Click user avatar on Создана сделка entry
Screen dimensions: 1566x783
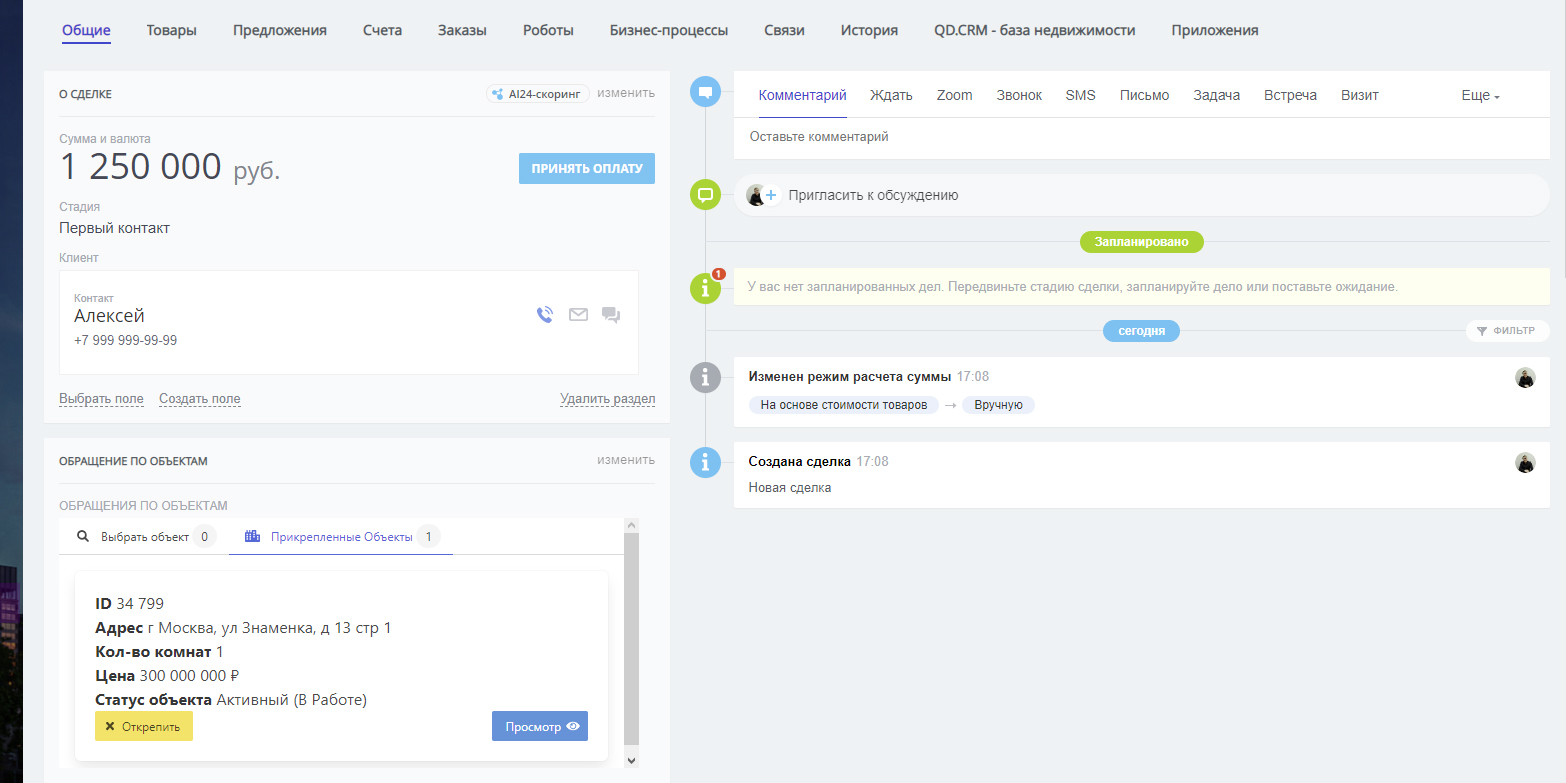(1525, 462)
